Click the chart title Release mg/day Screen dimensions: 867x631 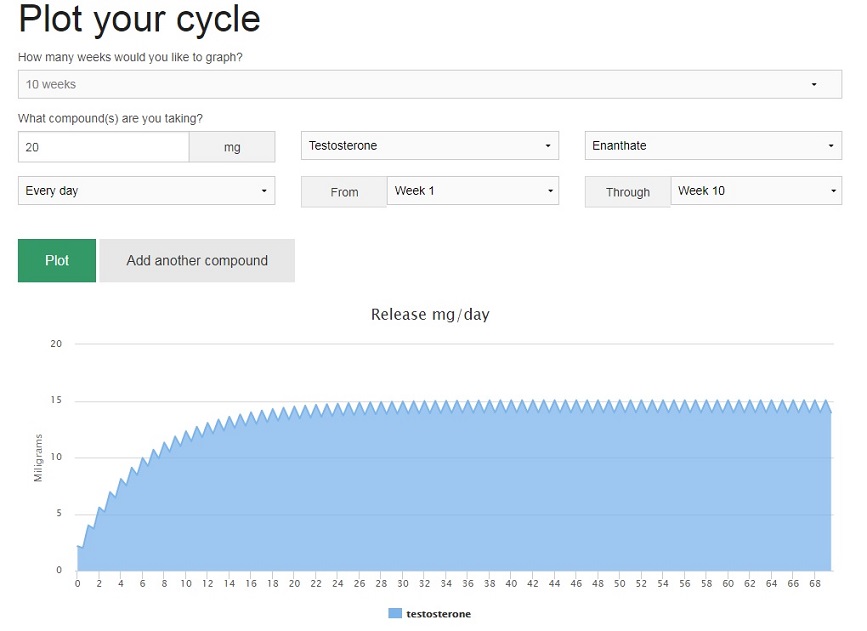pos(430,314)
